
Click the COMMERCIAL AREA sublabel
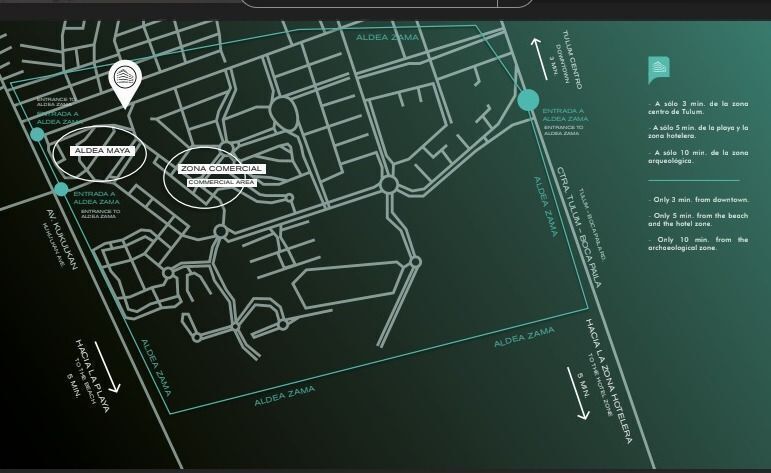click(222, 182)
